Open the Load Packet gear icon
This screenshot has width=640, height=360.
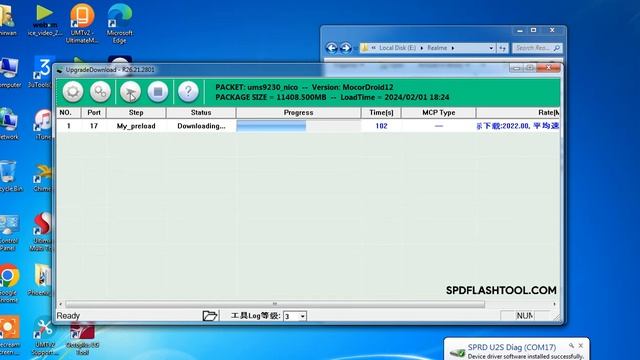[x=73, y=91]
